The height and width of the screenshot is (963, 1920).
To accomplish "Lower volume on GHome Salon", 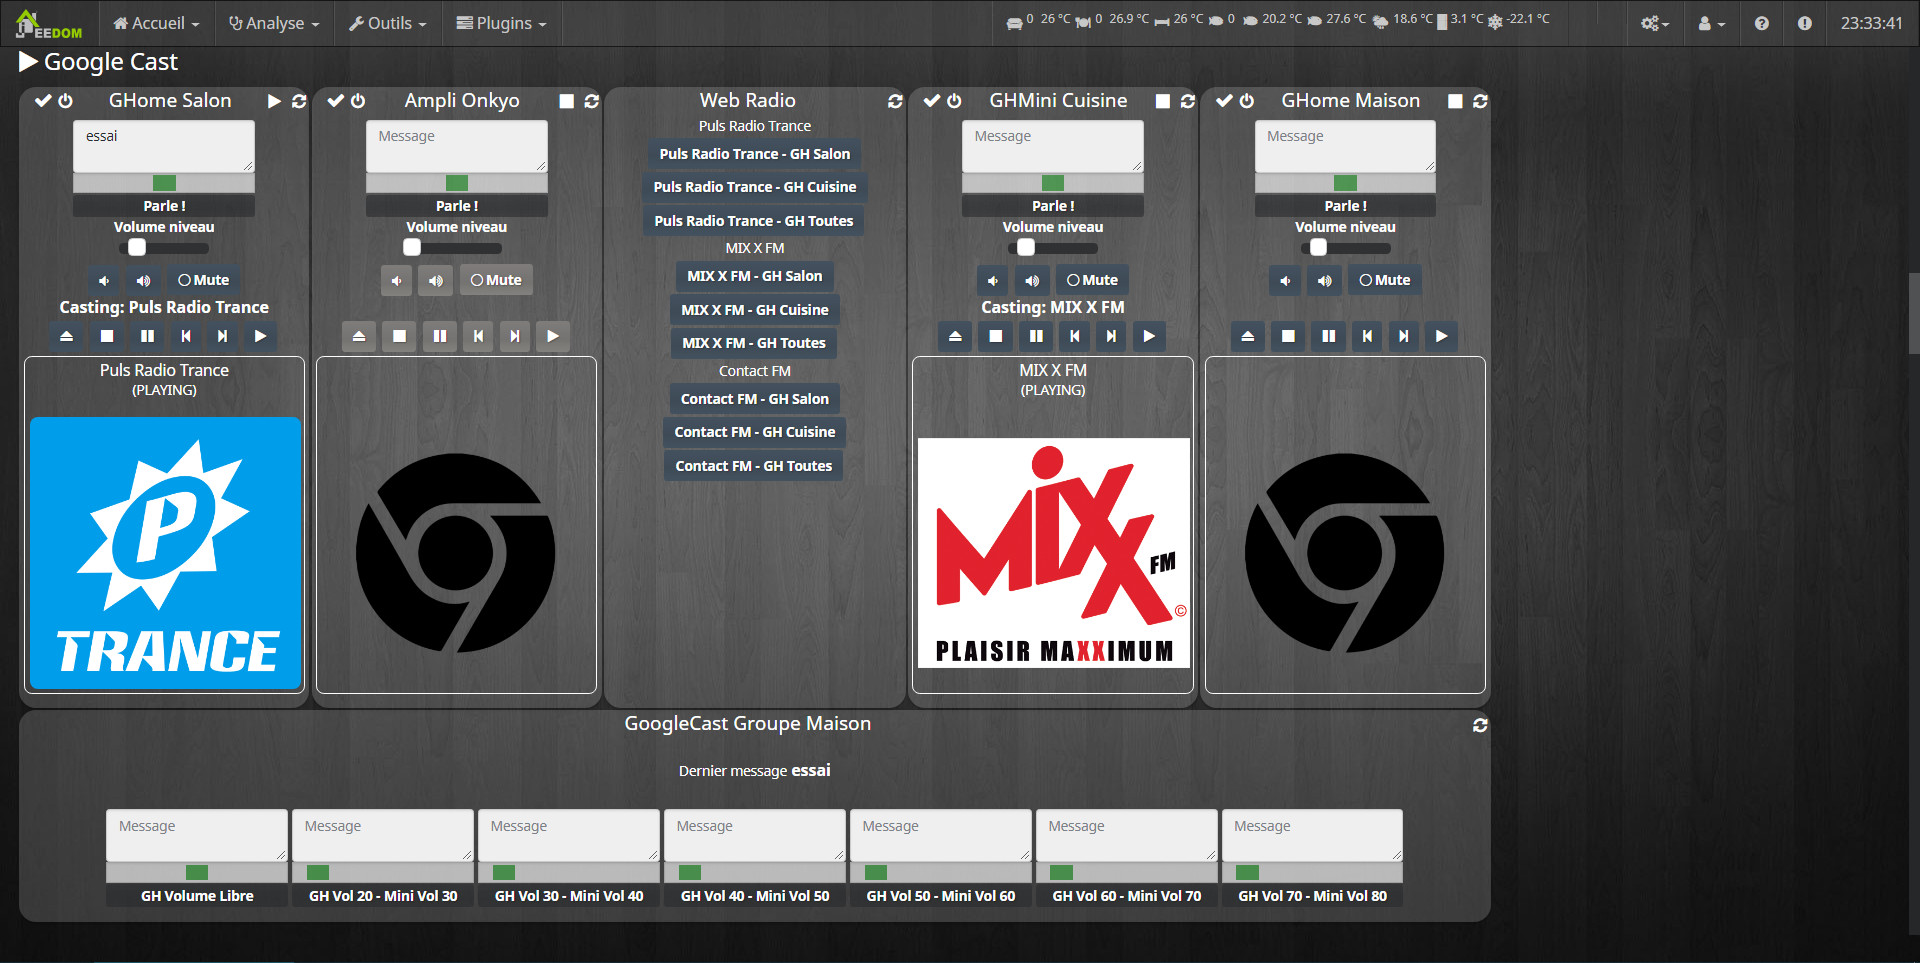I will (104, 280).
